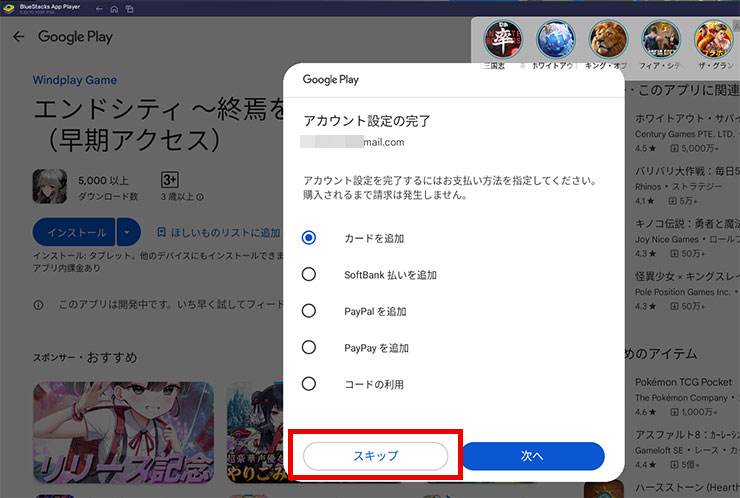The image size is (740, 498).
Task: Click the インストール button
Action: click(74, 232)
